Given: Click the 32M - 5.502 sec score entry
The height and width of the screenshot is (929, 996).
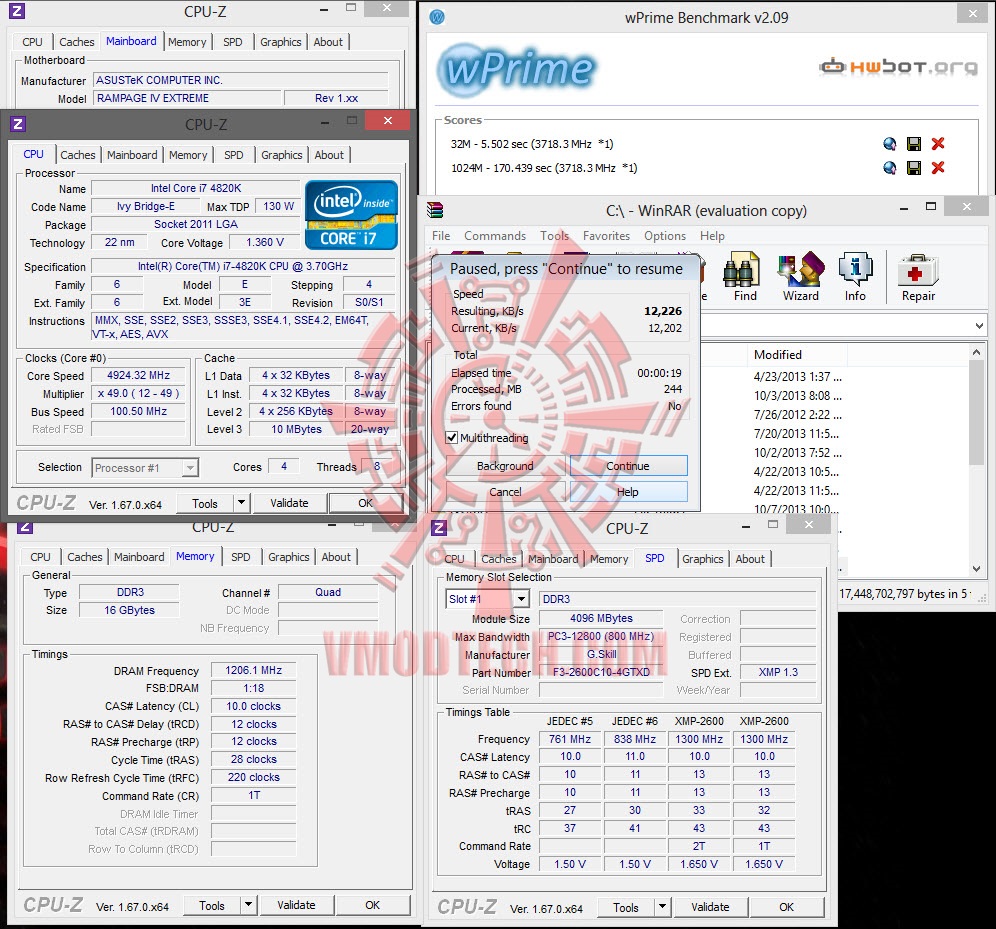Looking at the screenshot, I should pyautogui.click(x=532, y=144).
